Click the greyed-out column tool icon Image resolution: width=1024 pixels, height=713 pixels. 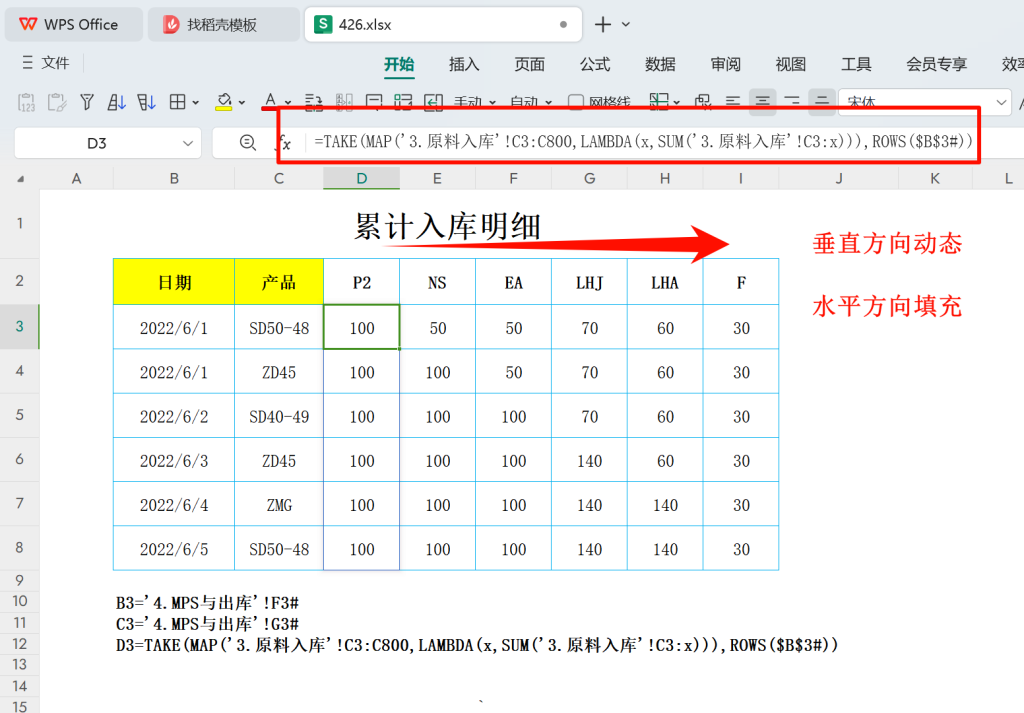coord(344,102)
